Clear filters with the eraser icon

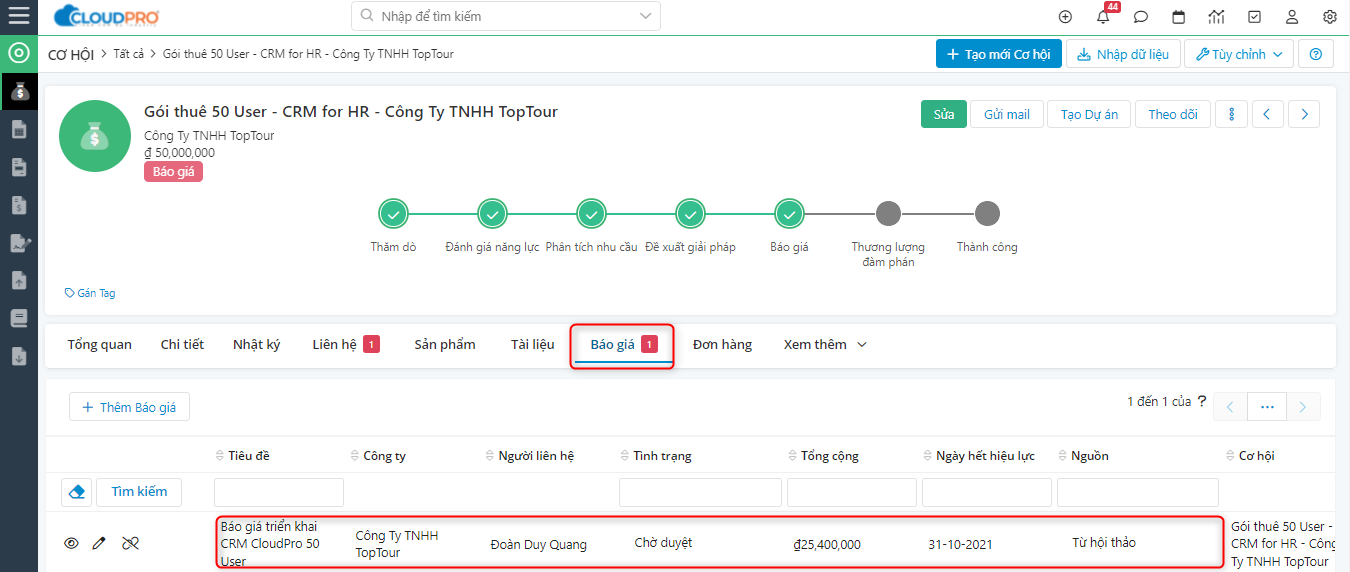pyautogui.click(x=77, y=492)
